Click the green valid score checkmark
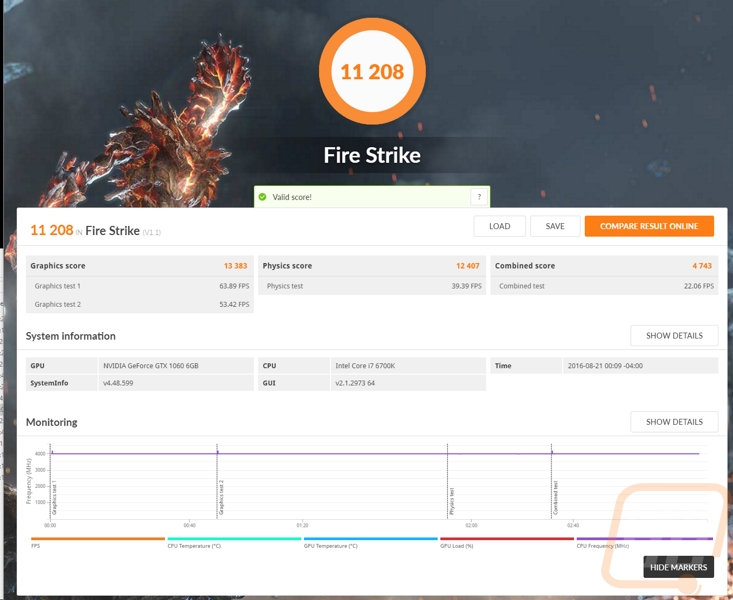 coord(263,197)
